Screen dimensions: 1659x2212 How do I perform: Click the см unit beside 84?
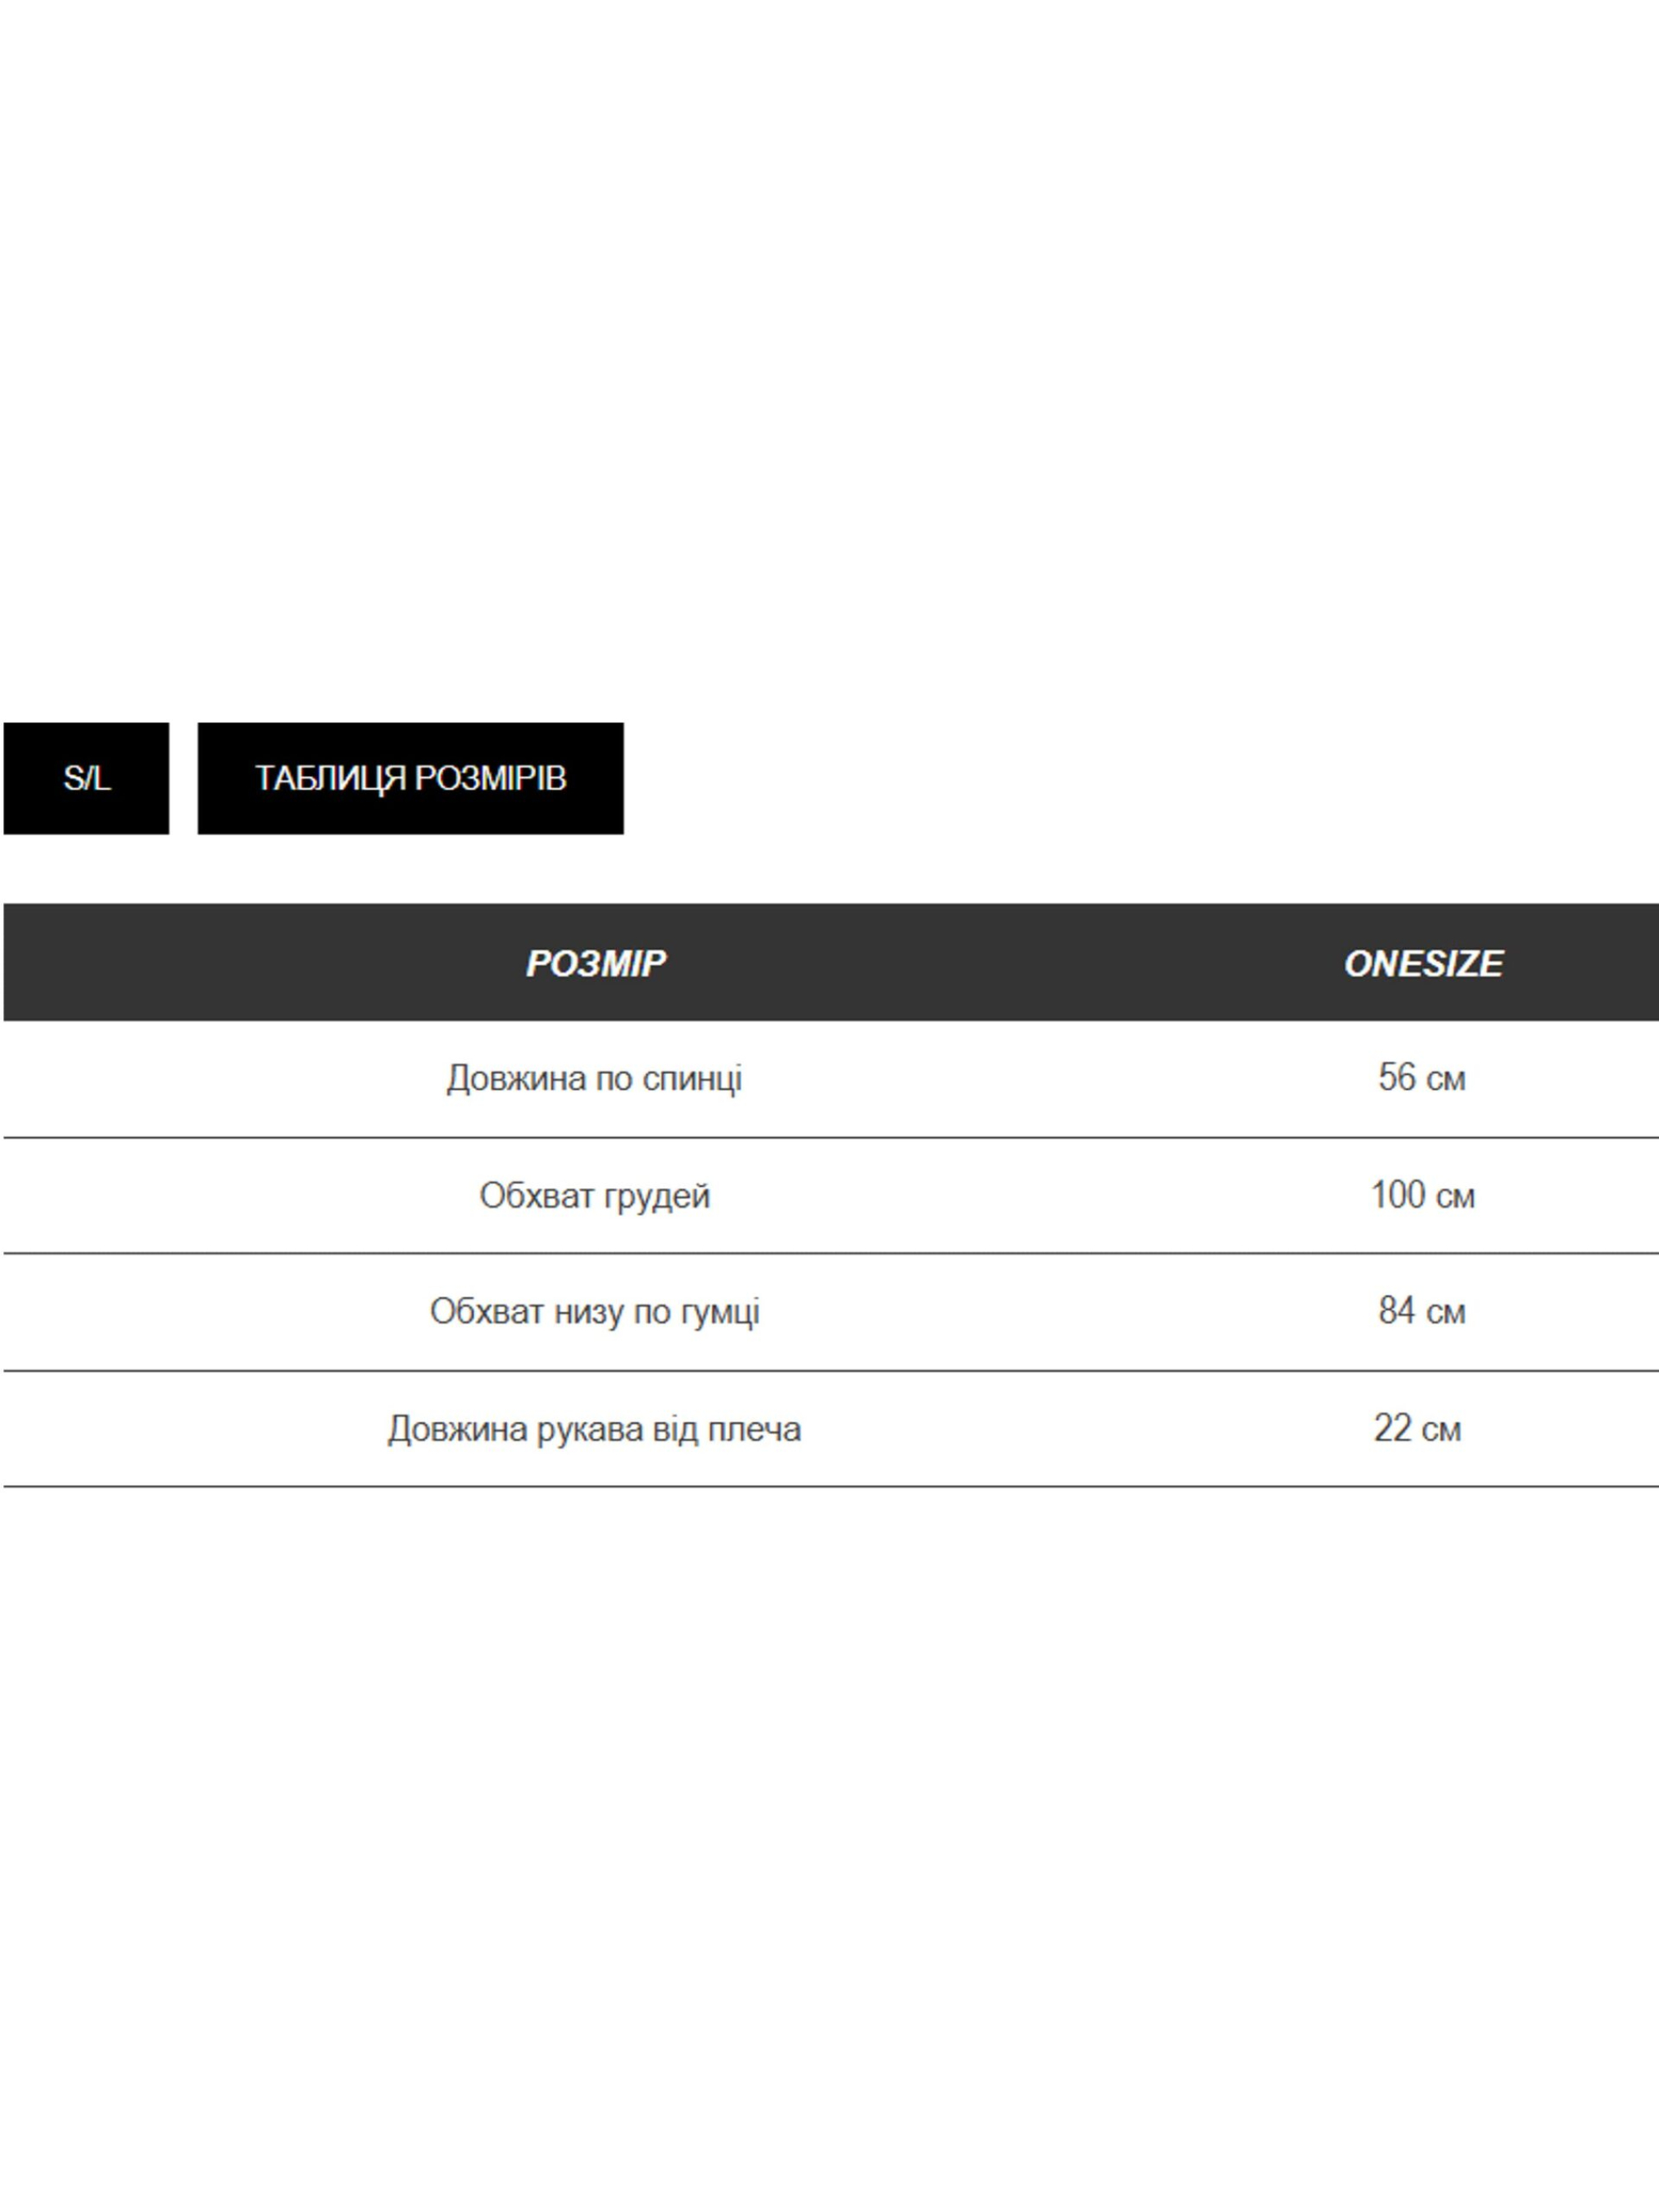[1446, 1312]
